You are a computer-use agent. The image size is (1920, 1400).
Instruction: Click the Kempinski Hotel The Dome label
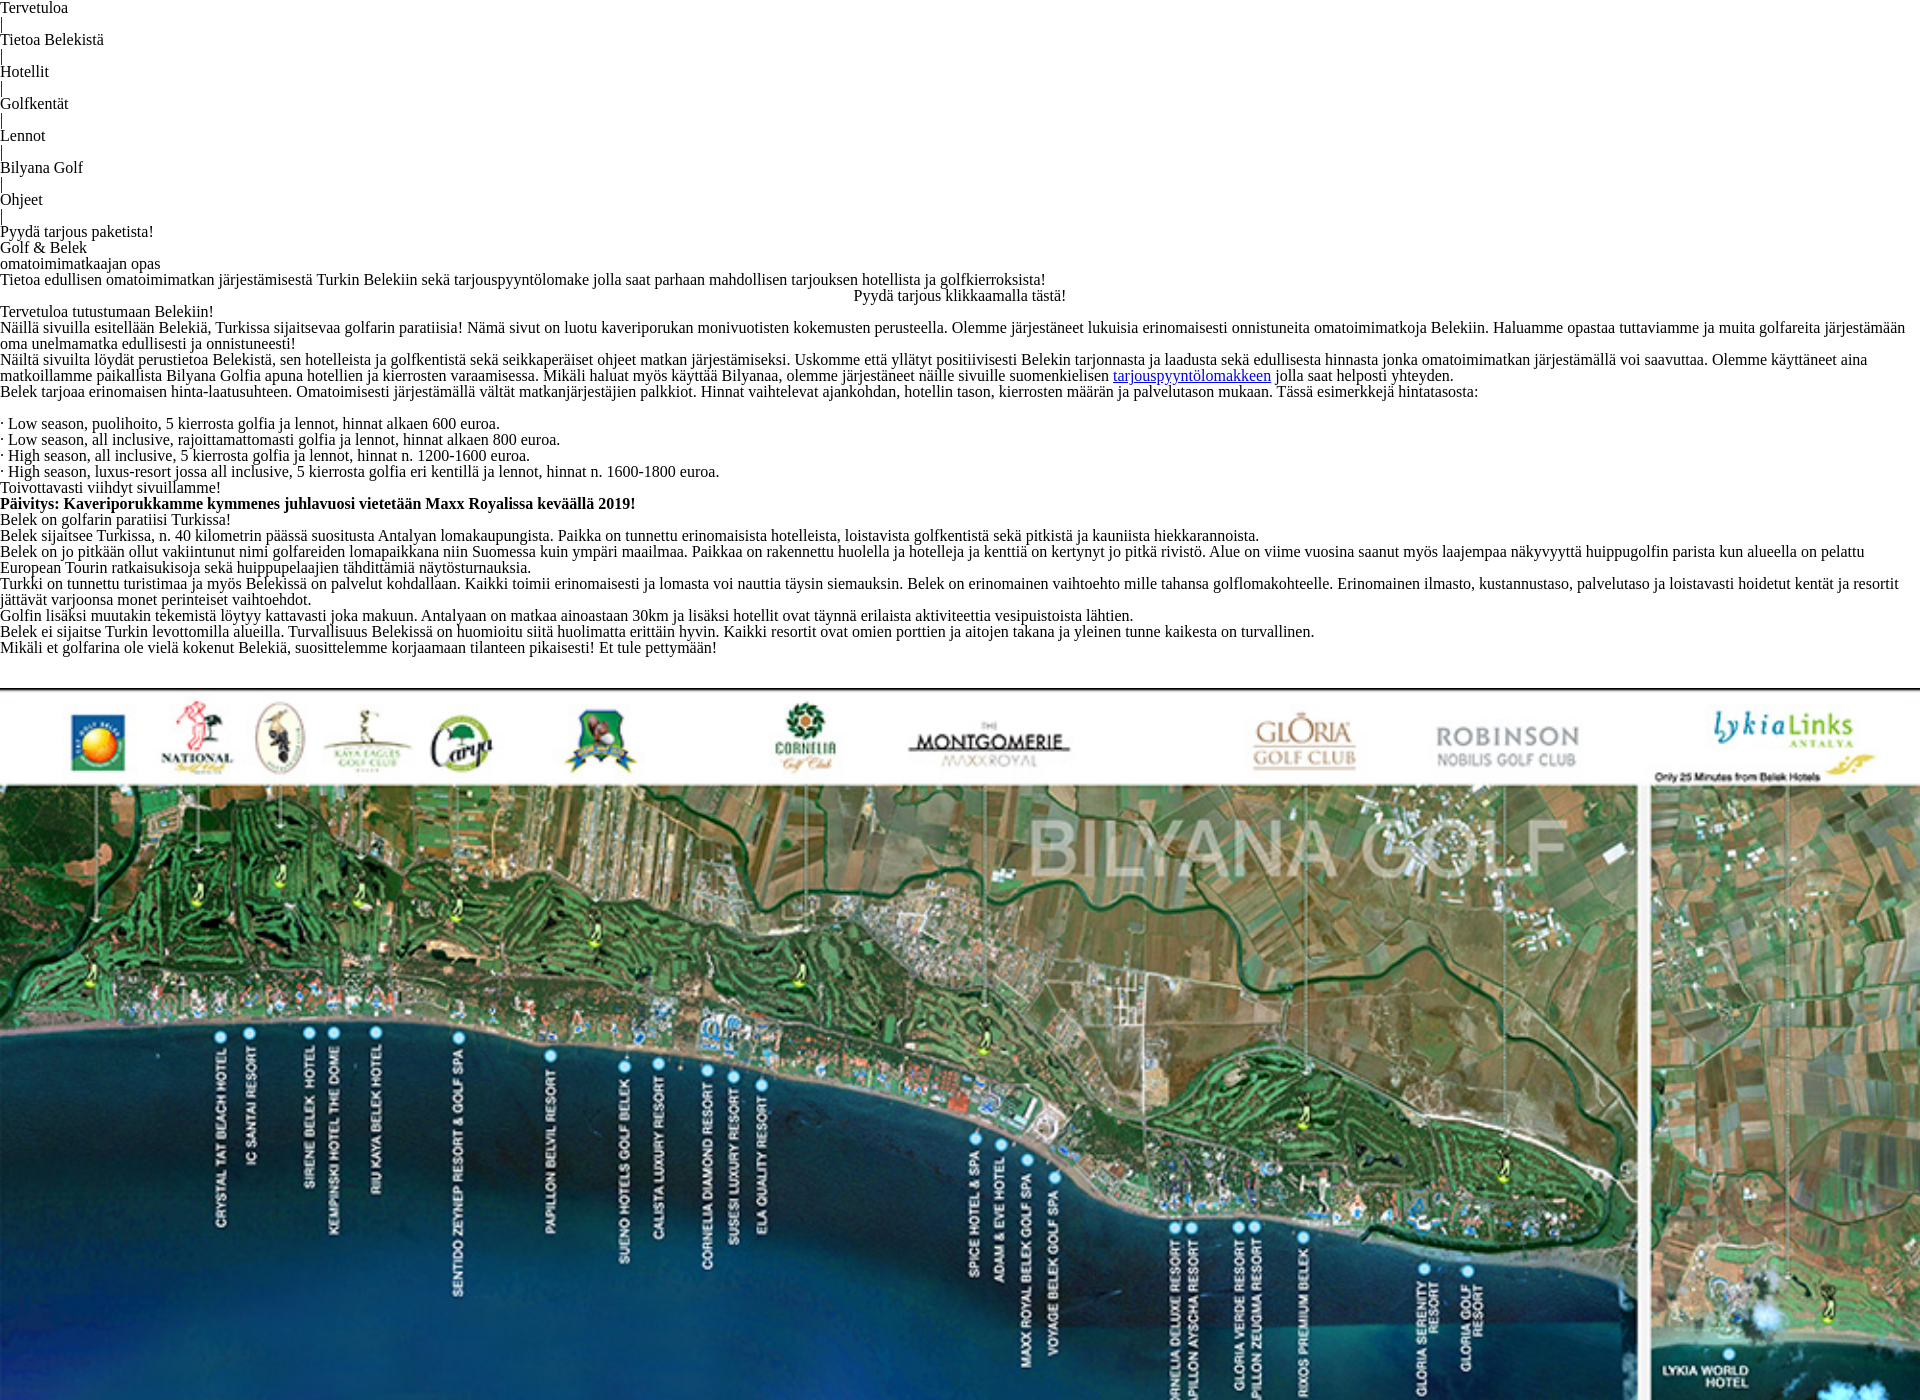(334, 1140)
